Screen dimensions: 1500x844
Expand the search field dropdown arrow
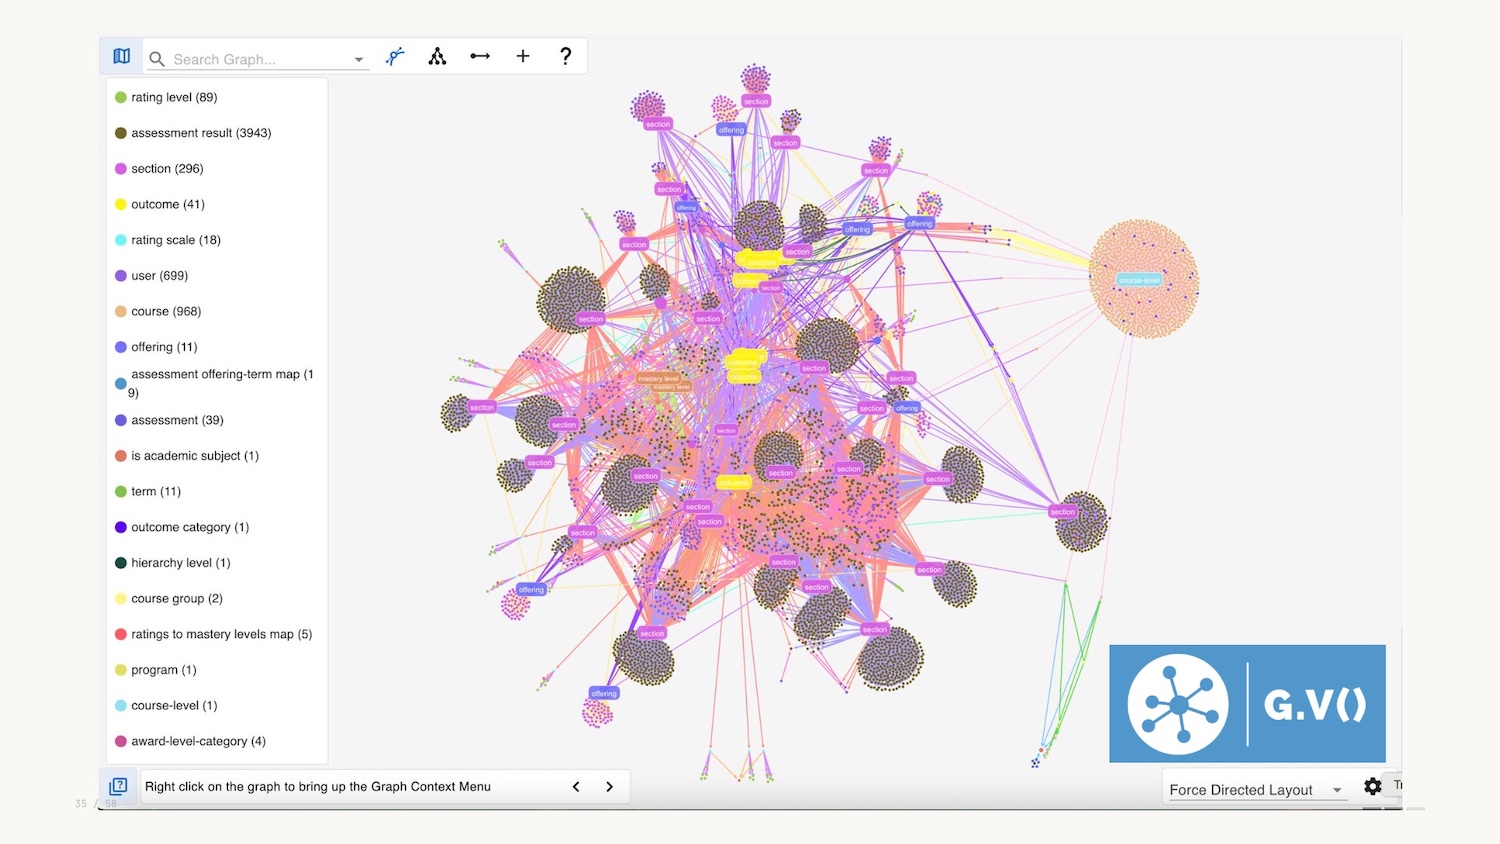tap(359, 59)
